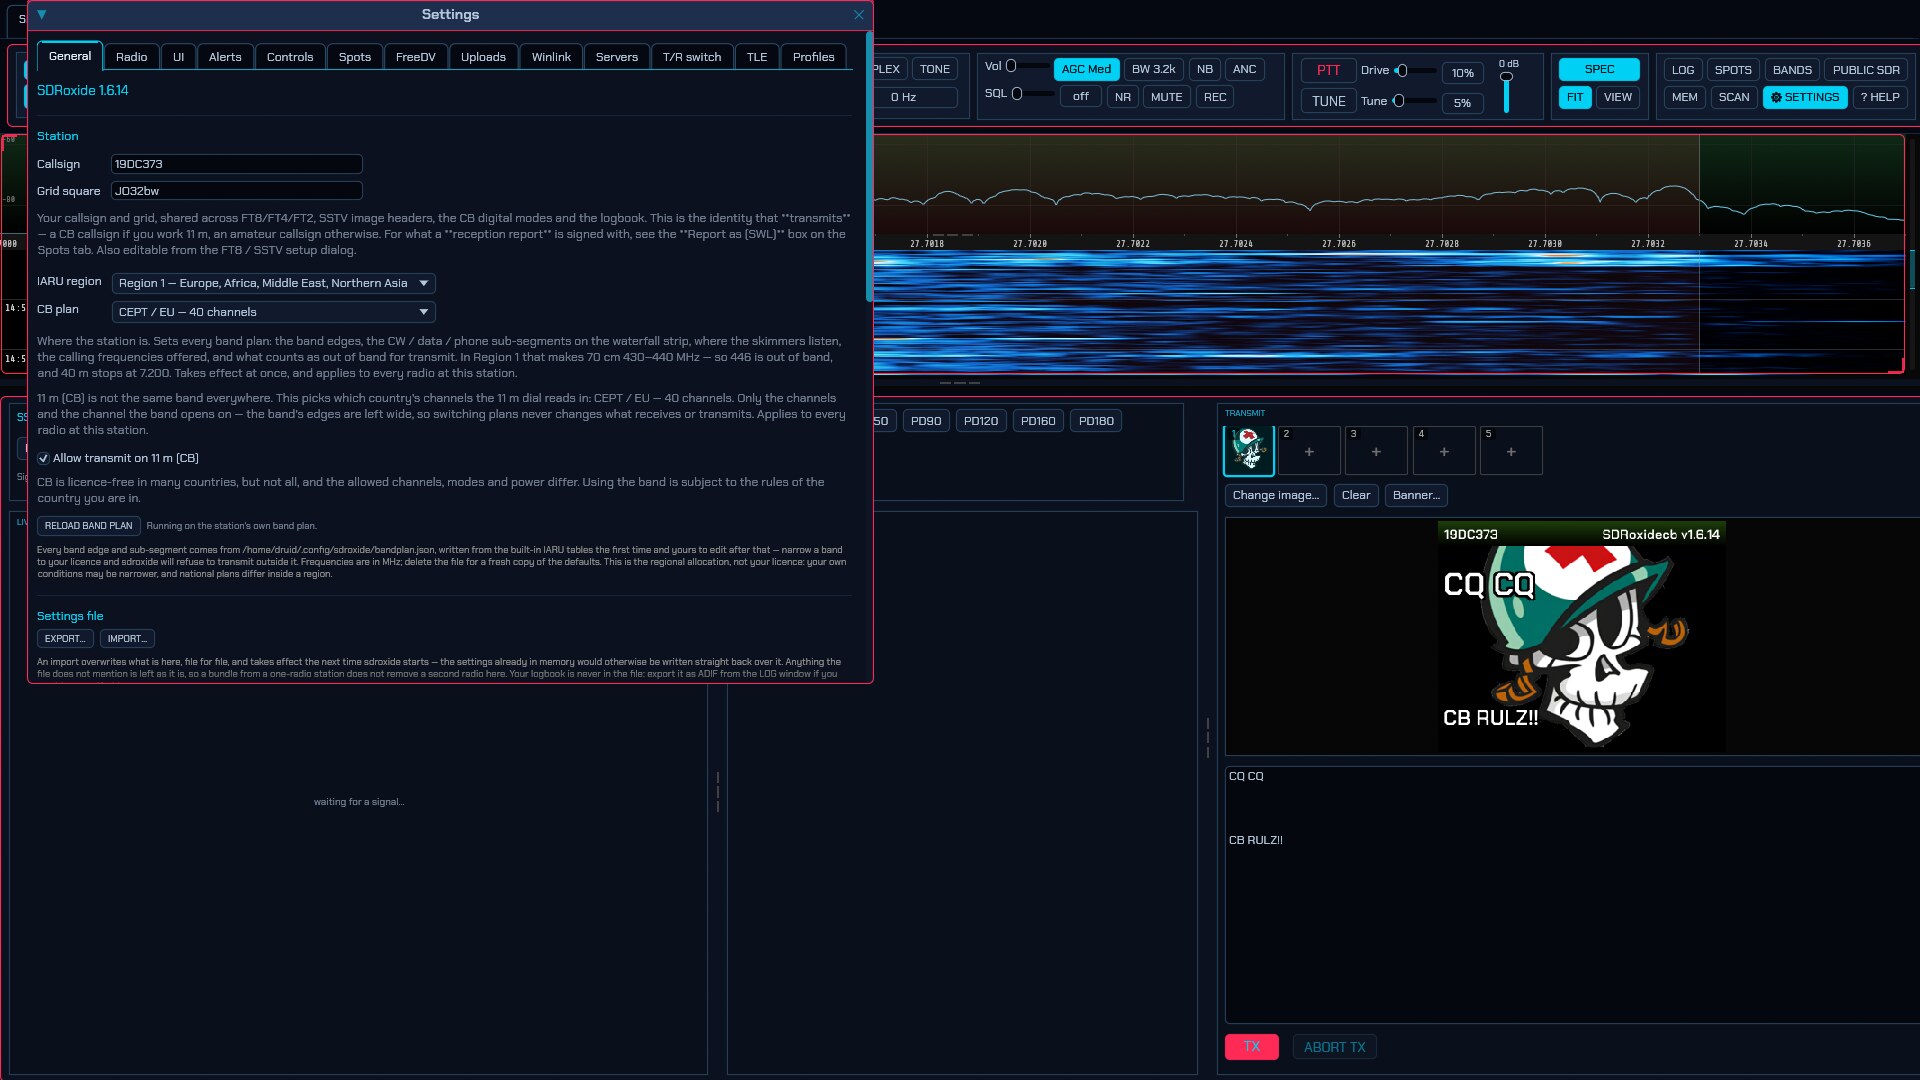Viewport: 1920px width, 1080px height.
Task: Click the IMPORT... settings button
Action: [x=127, y=638]
